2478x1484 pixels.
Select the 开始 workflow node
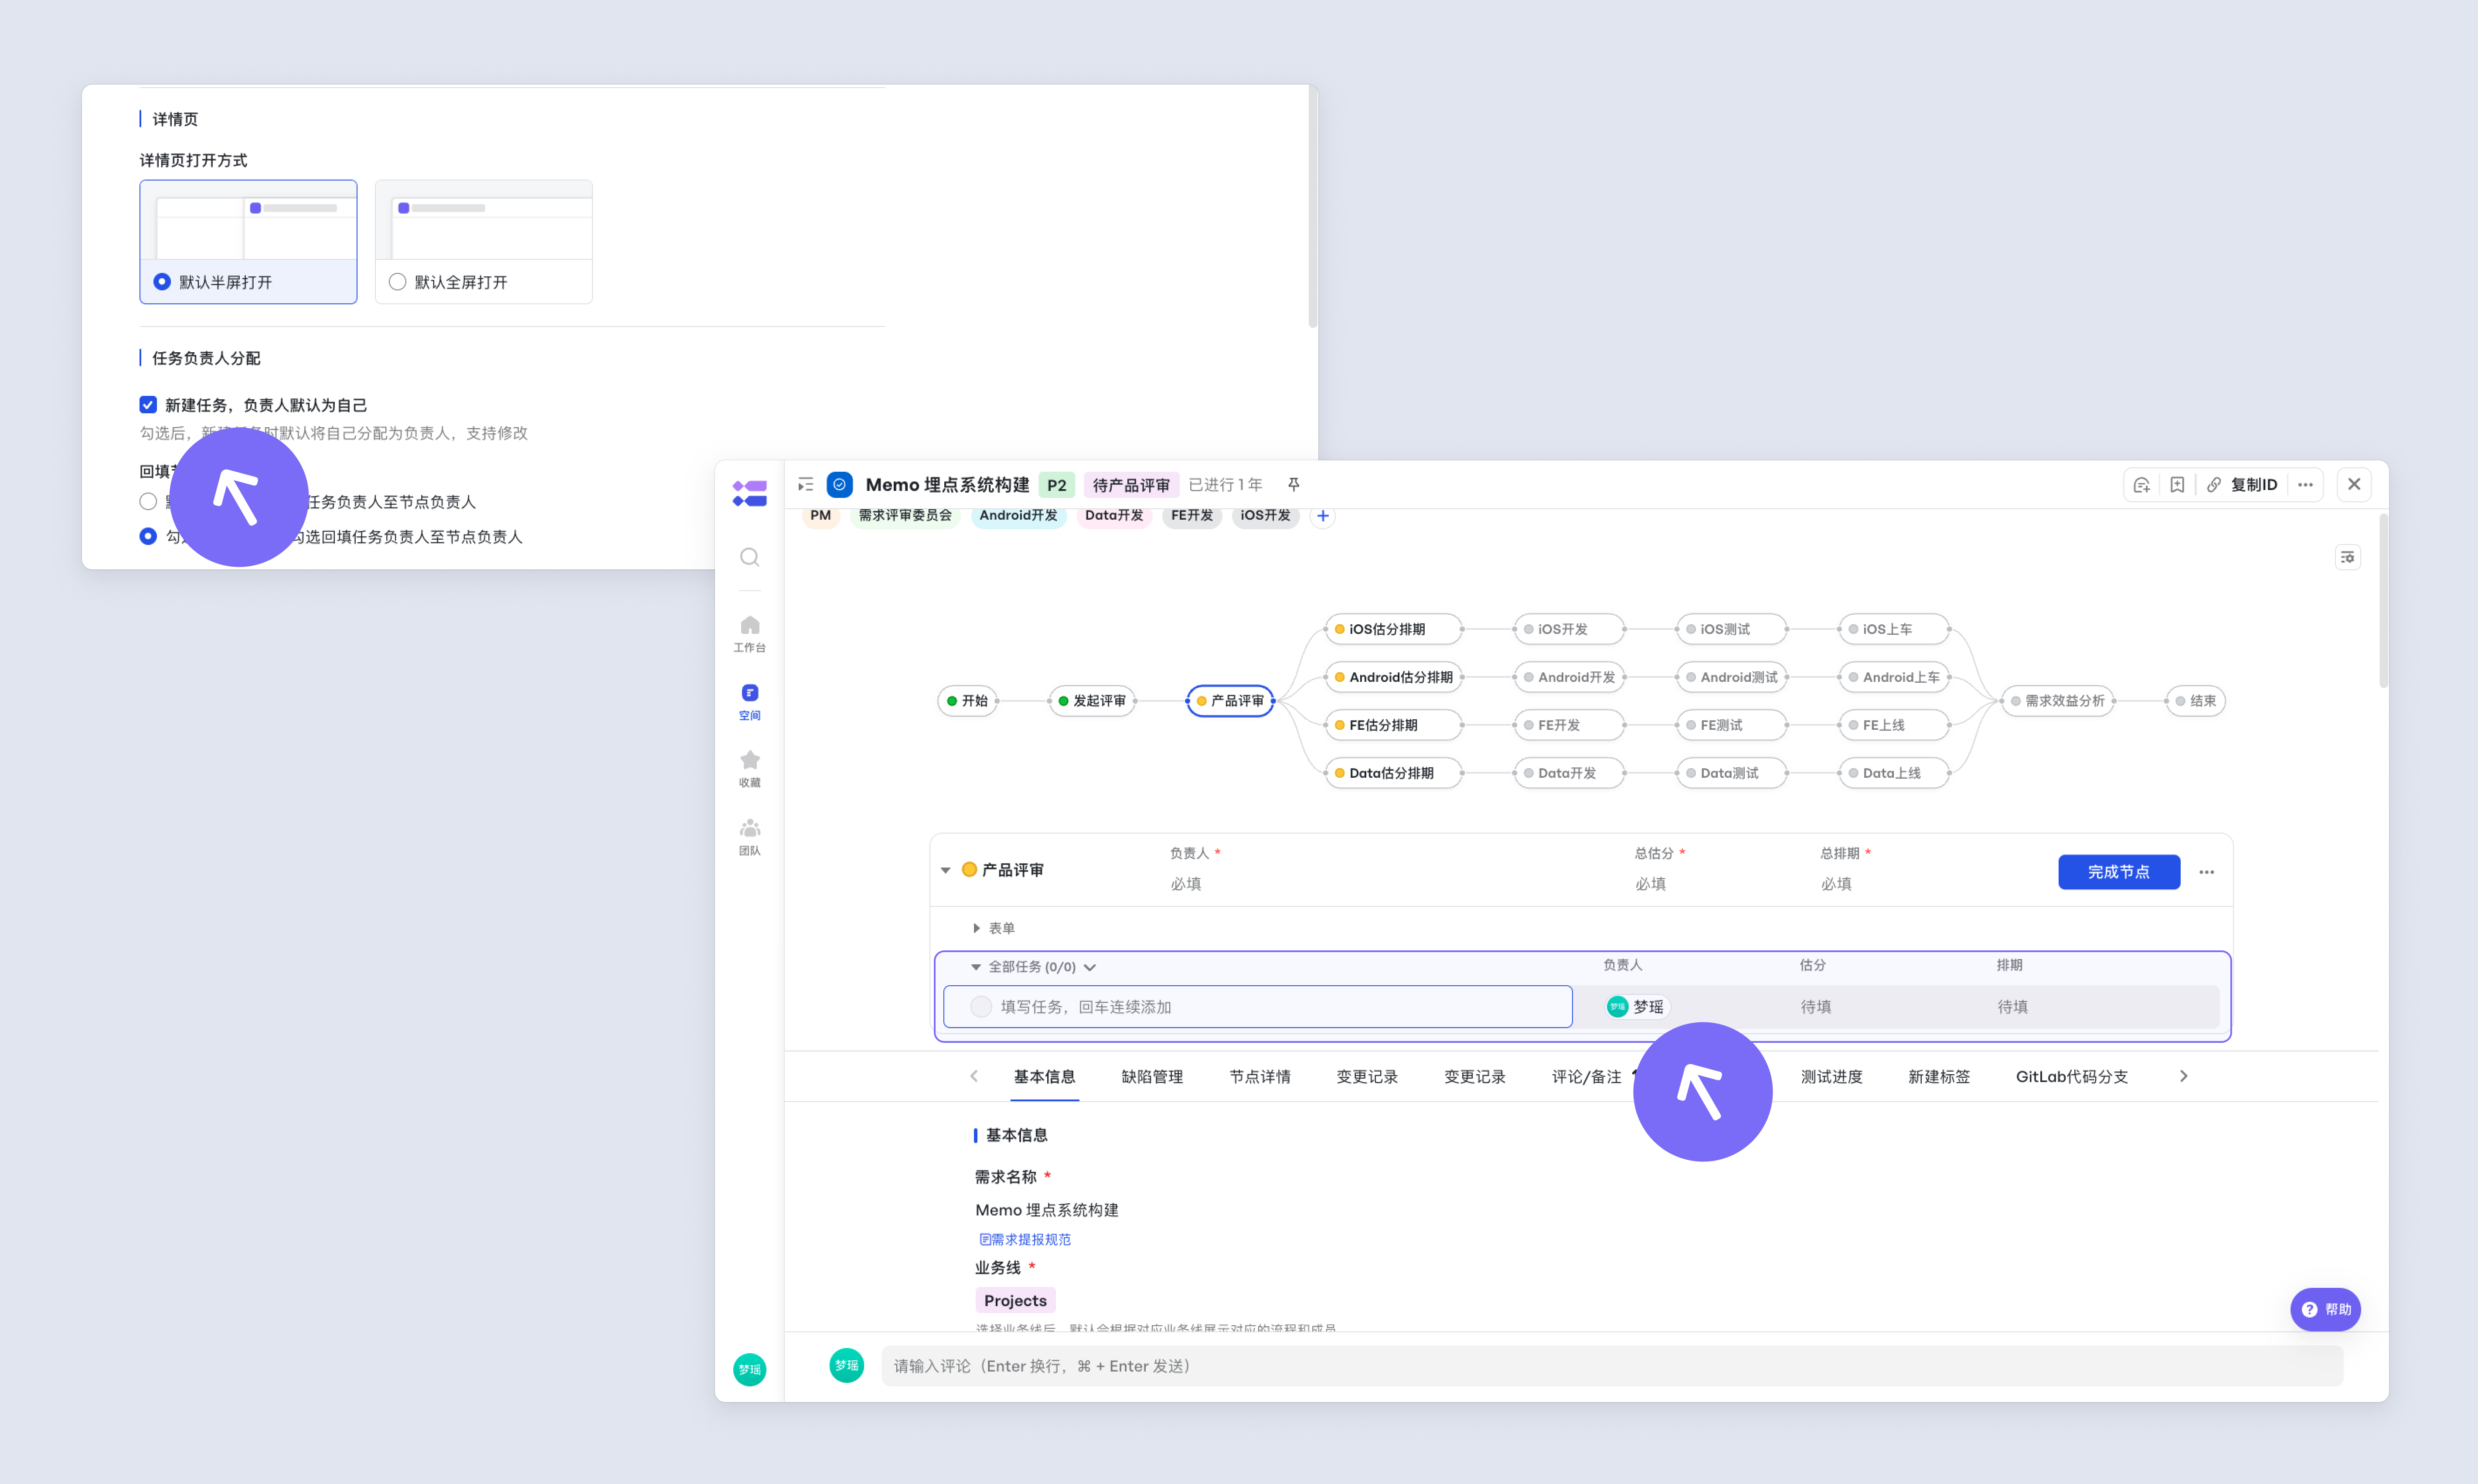(x=967, y=701)
